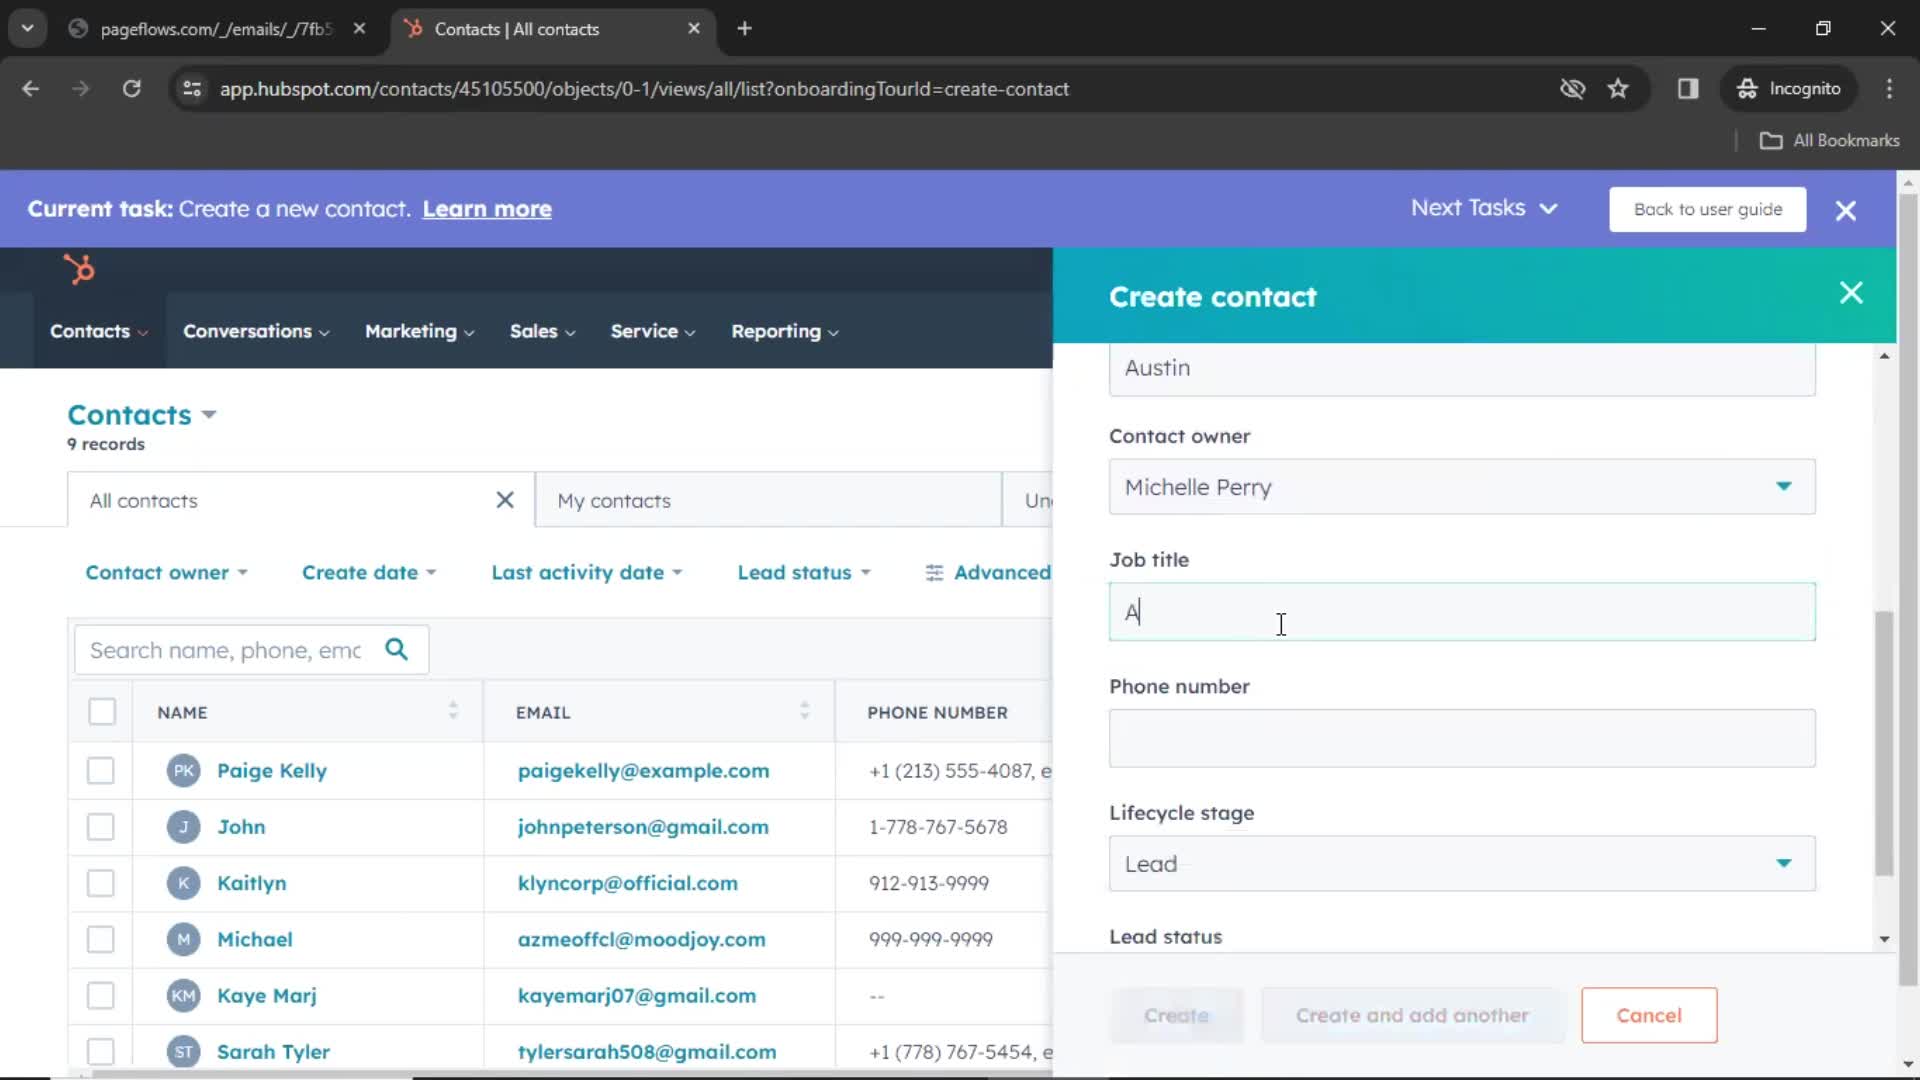Toggle the My contacts filter checkbox
1920x1080 pixels.
(x=613, y=501)
